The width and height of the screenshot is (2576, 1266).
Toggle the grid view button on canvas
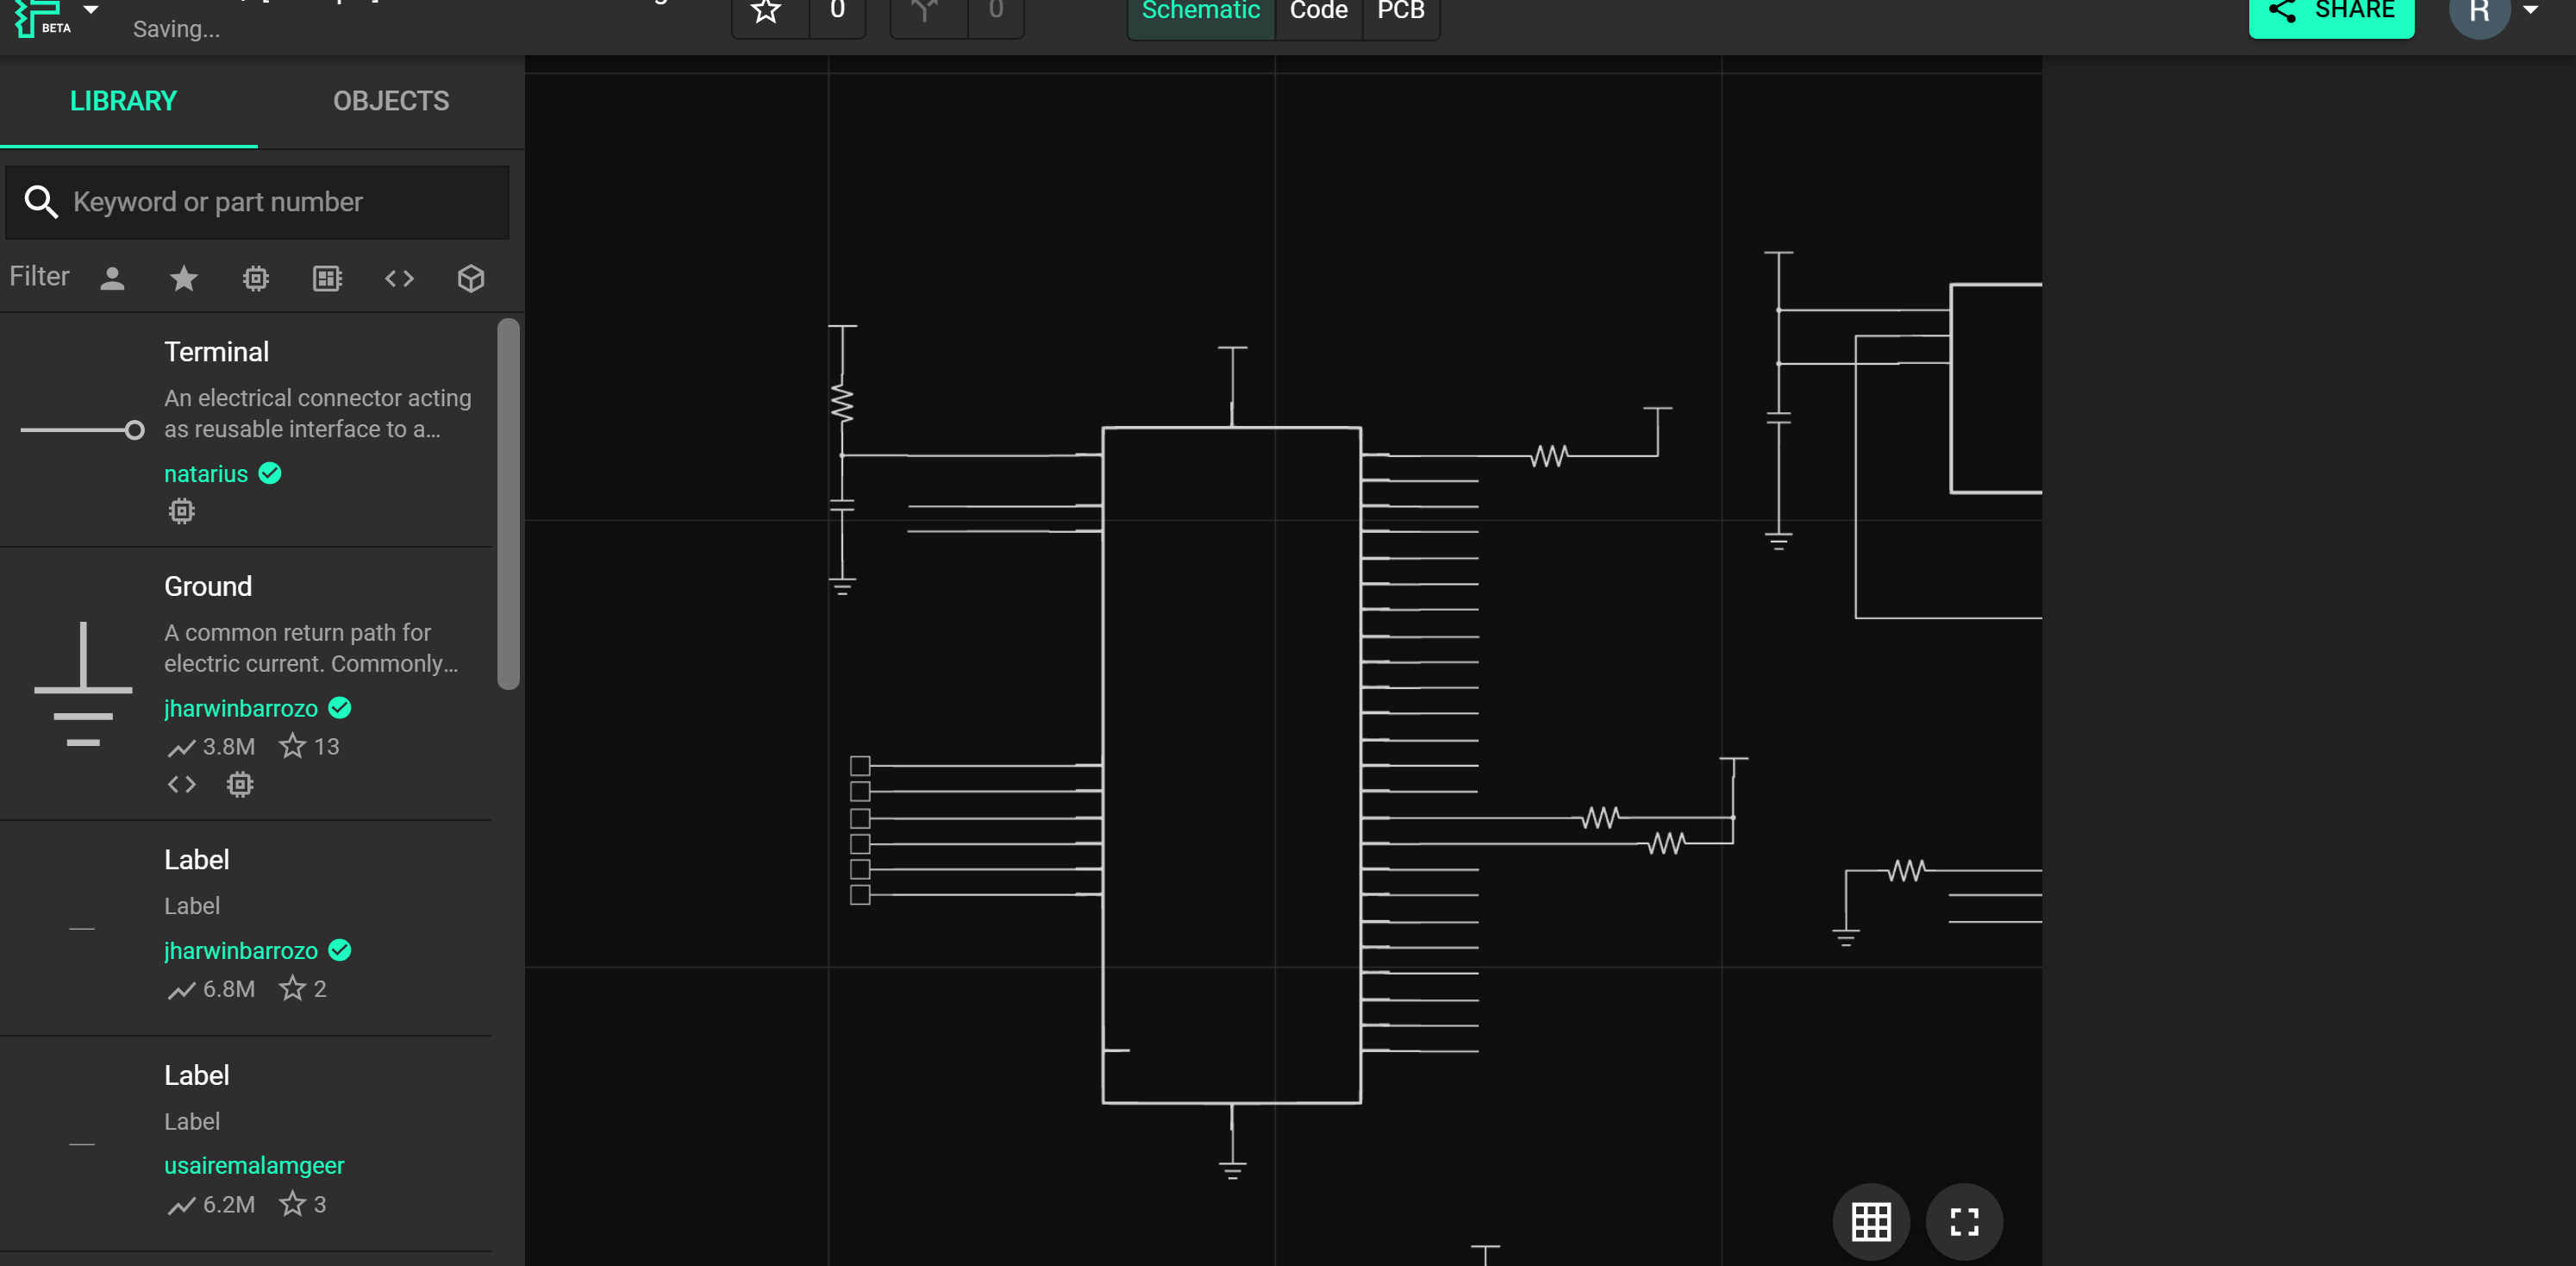tap(1870, 1221)
